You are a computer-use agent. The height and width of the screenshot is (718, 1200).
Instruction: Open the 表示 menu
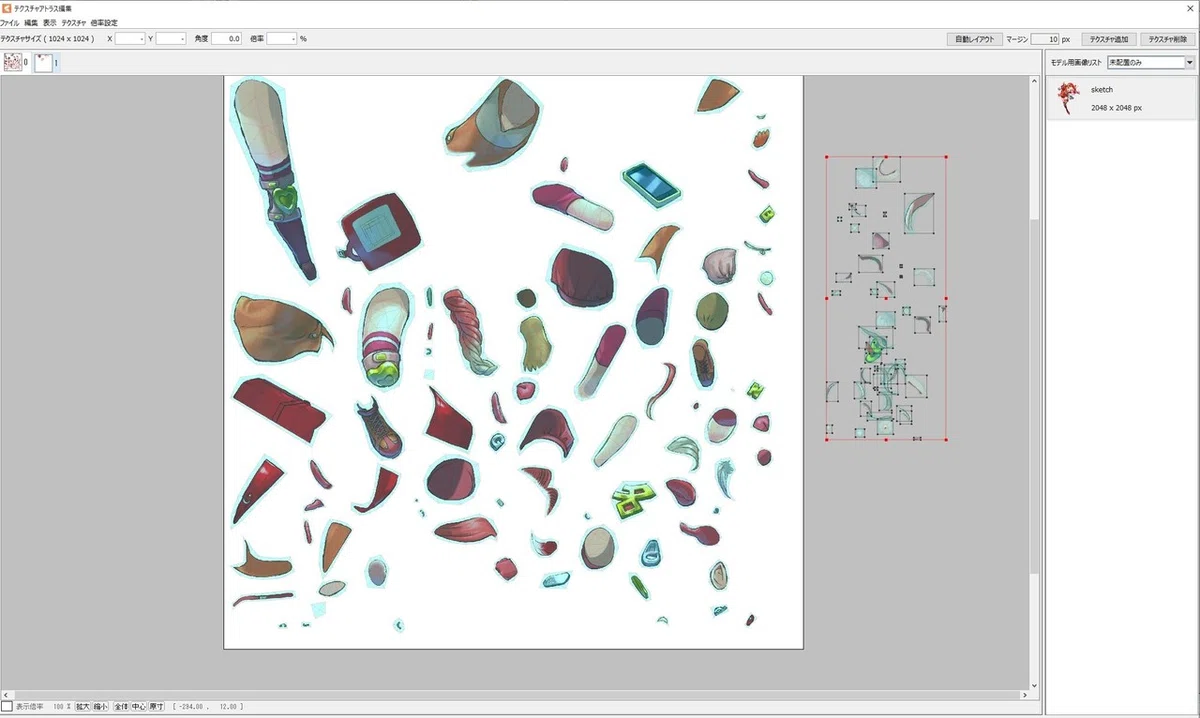point(50,22)
